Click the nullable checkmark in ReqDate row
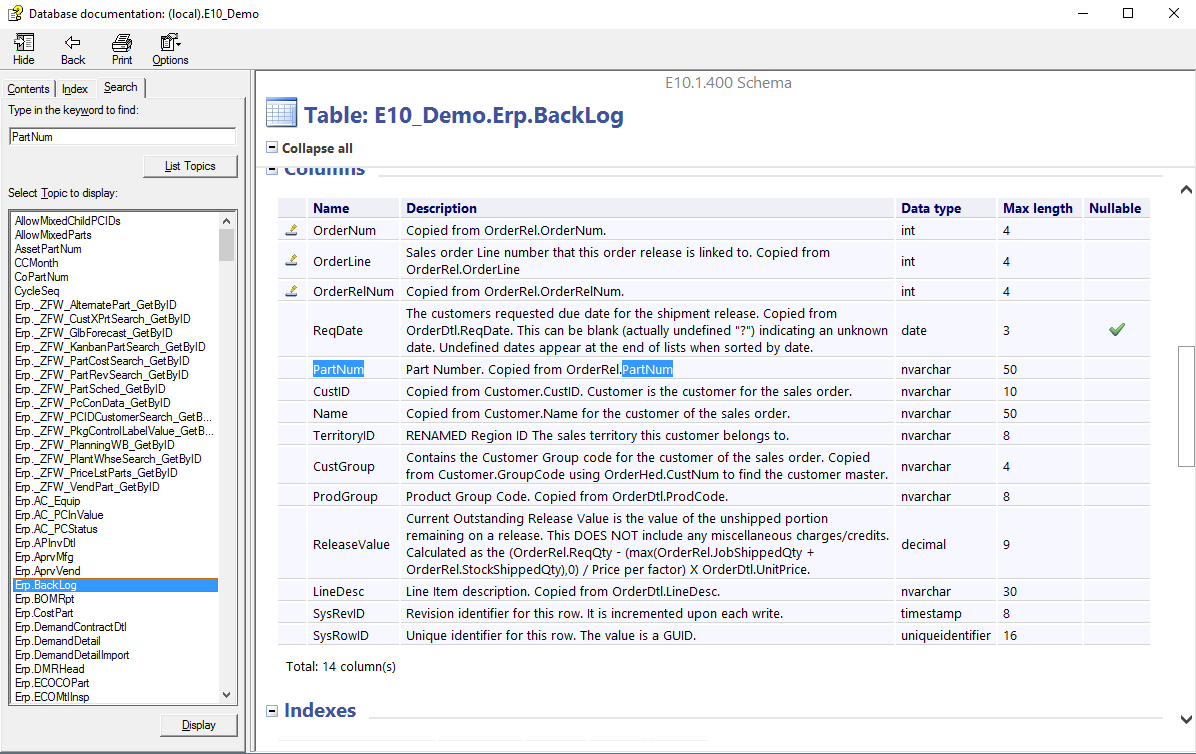This screenshot has height=754, width=1196. (1117, 329)
